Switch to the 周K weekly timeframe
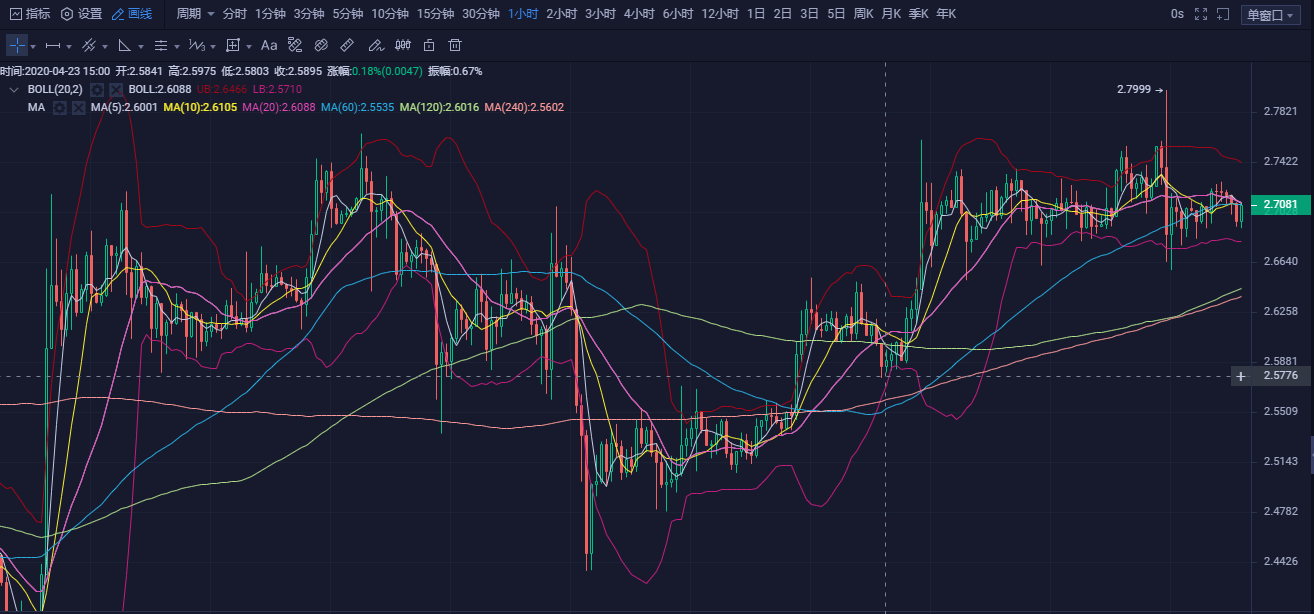Screen dimensions: 1314x614 (863, 14)
